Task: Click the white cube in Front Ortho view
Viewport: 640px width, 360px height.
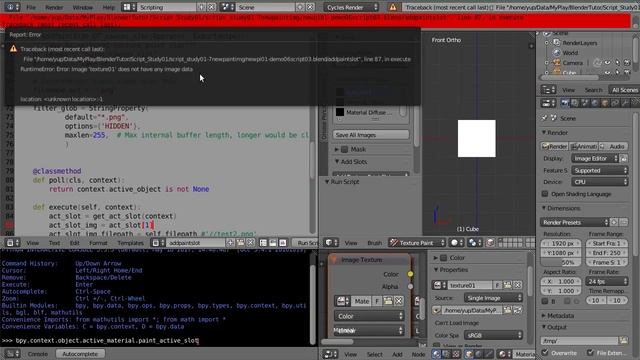Action: pyautogui.click(x=476, y=138)
